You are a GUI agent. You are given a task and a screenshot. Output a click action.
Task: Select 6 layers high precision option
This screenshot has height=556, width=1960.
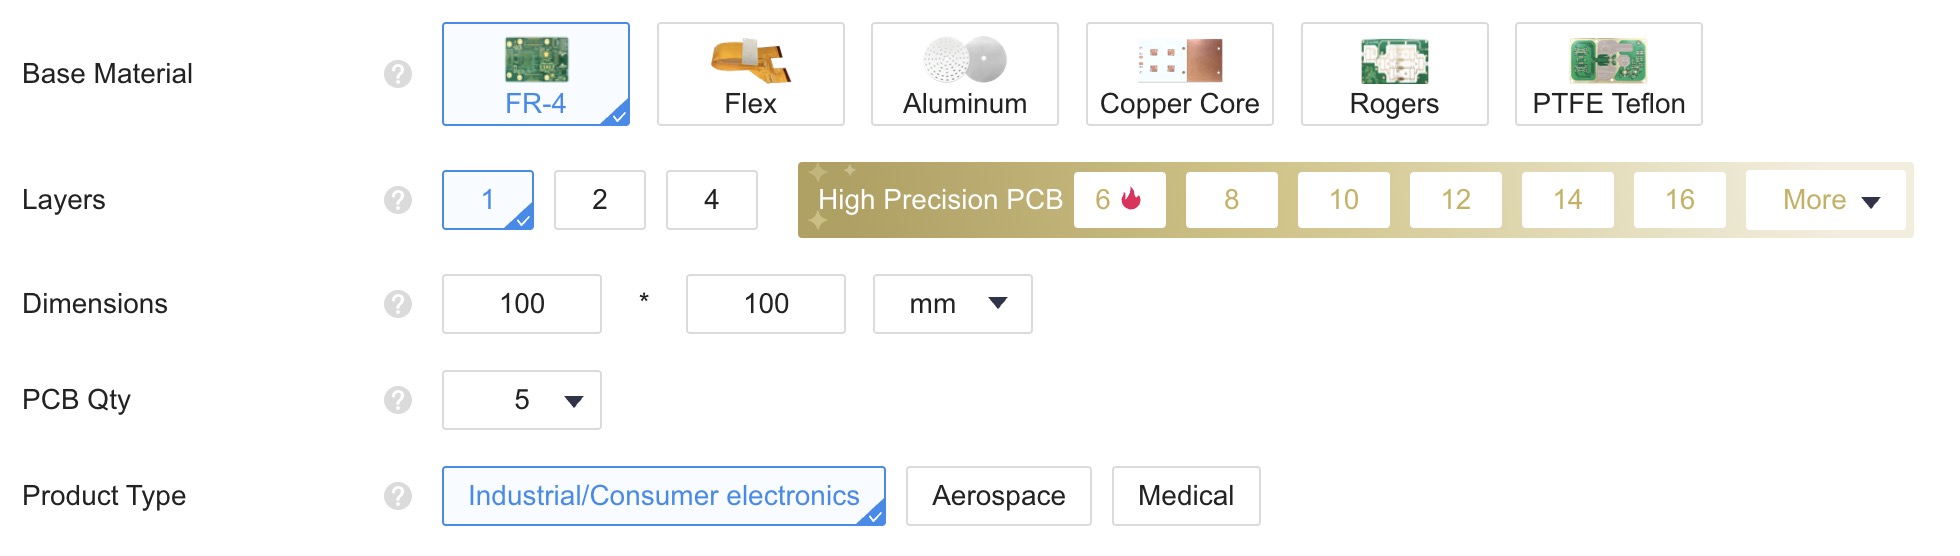click(1119, 200)
